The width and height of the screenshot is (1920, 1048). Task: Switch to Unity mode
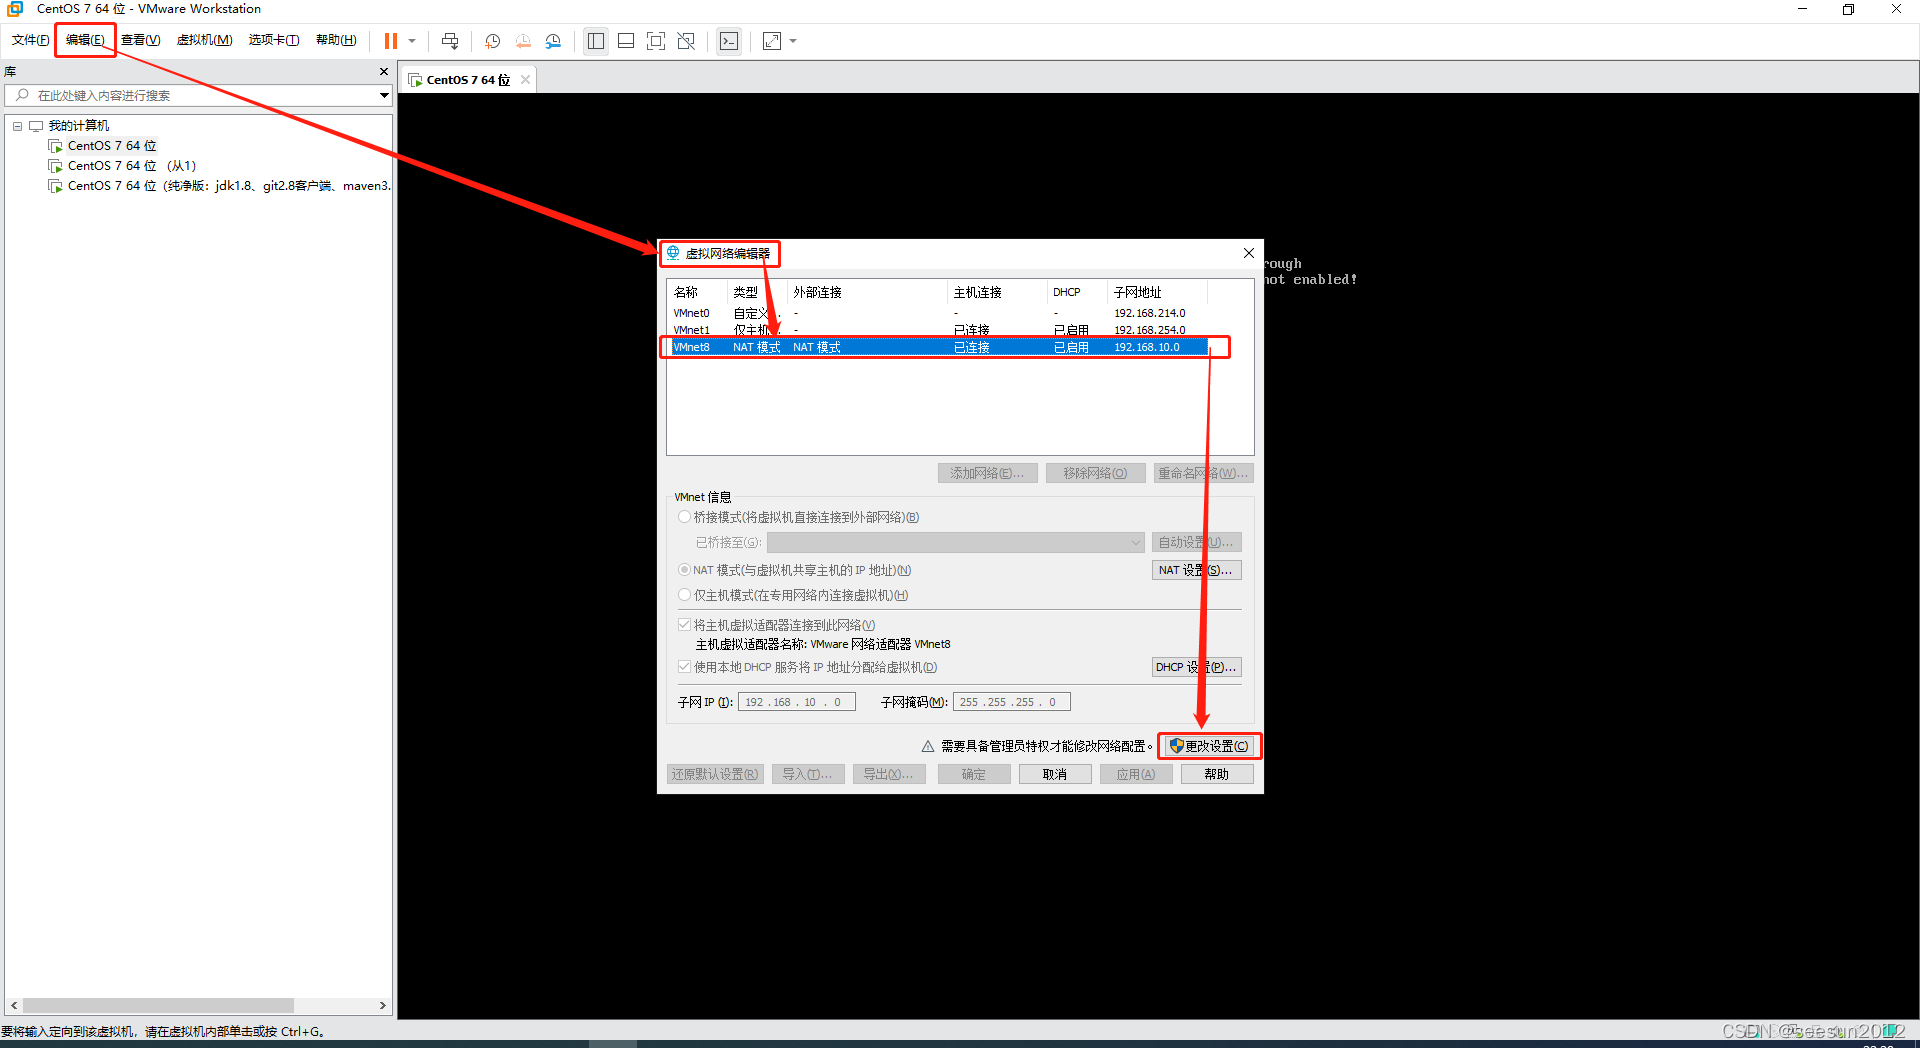(x=686, y=41)
